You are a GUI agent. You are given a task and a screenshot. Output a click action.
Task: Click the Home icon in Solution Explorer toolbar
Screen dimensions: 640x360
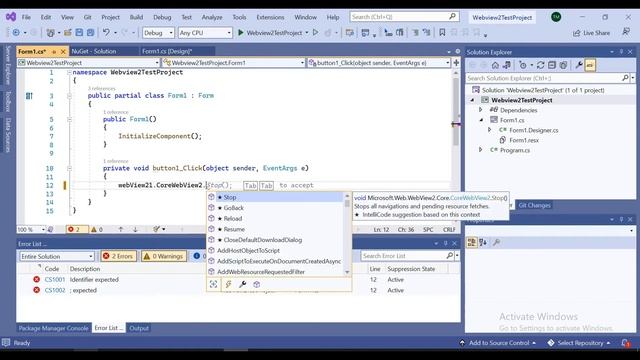495,65
